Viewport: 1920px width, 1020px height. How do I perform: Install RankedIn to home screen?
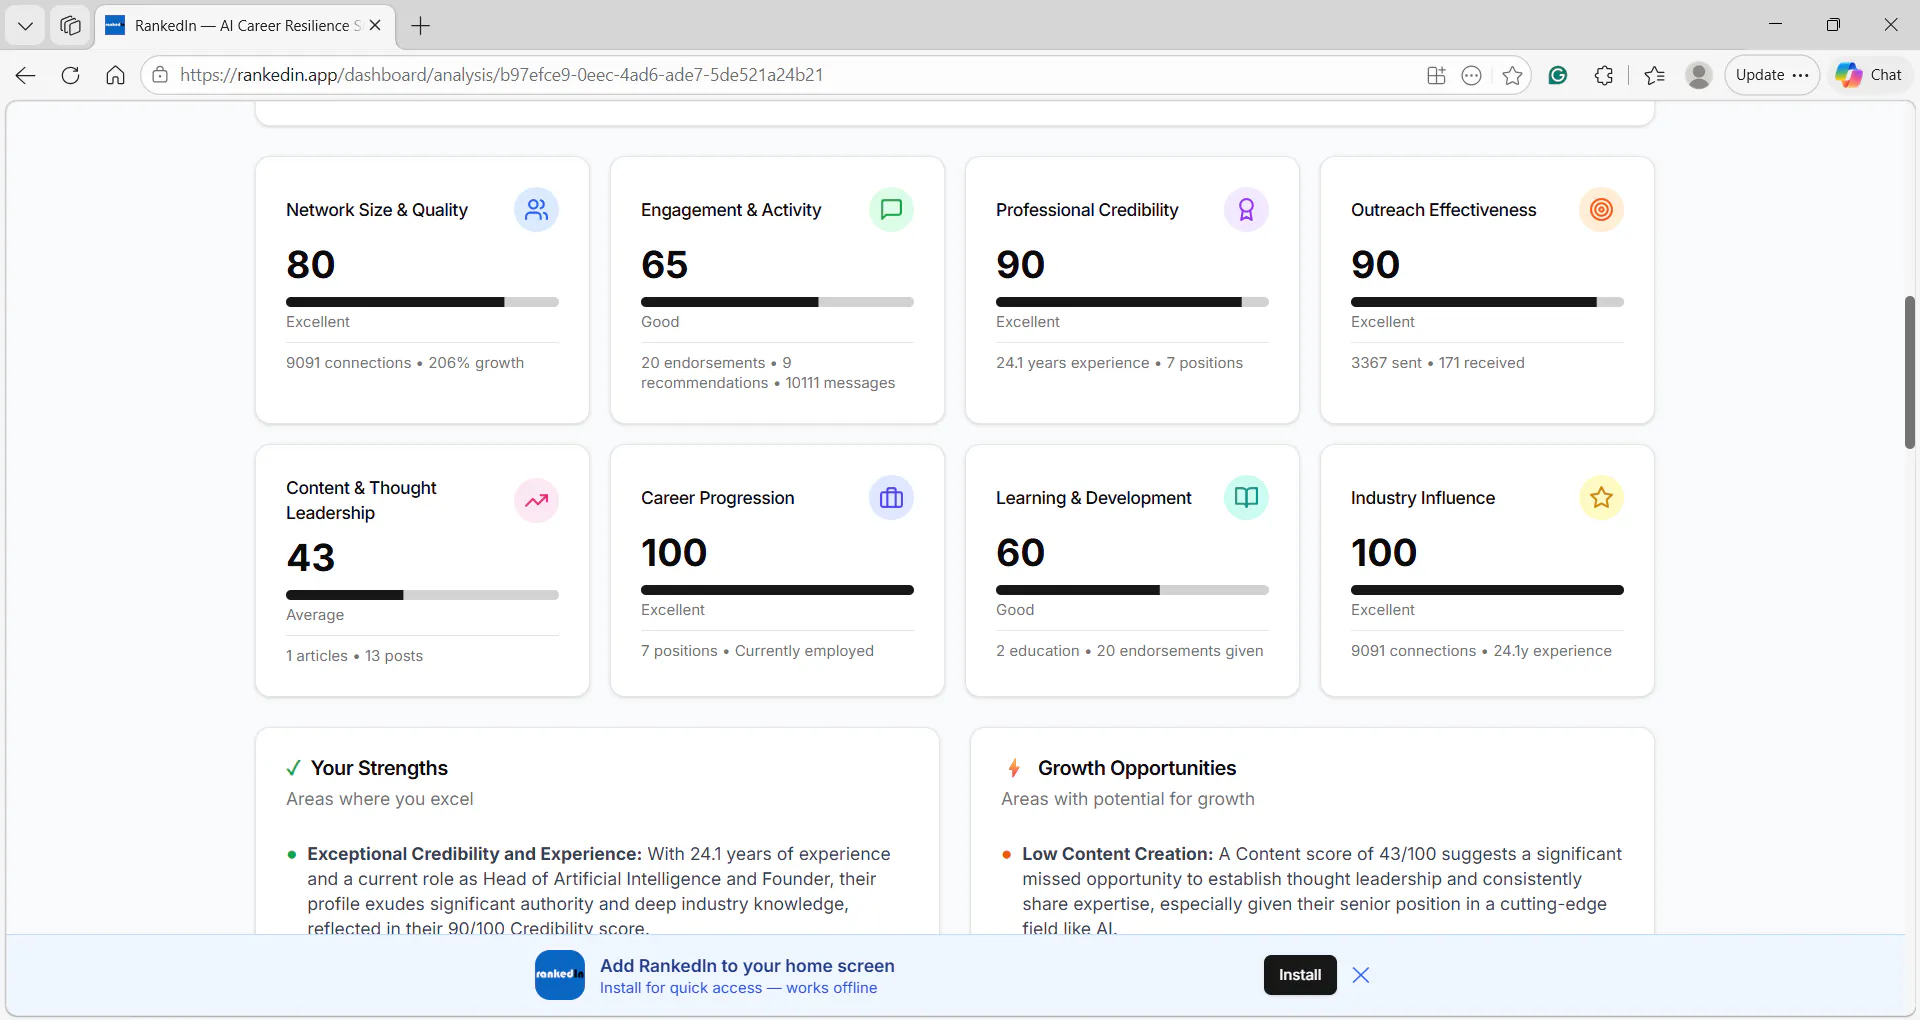tap(1300, 975)
